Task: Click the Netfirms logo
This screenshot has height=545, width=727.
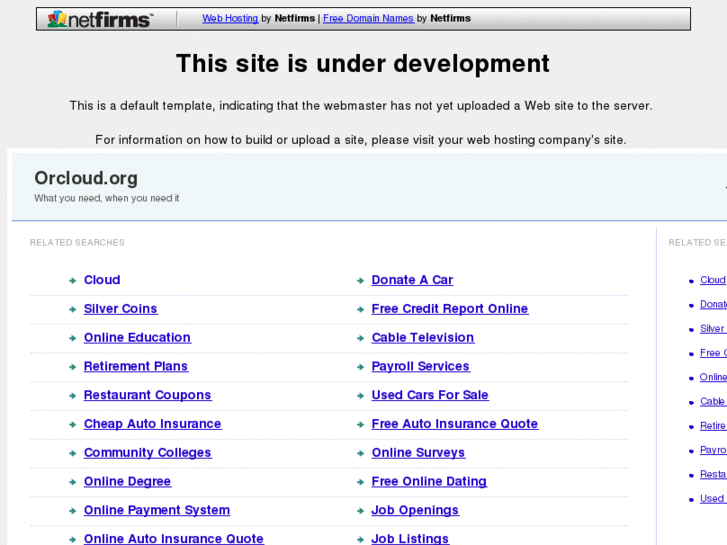Action: (x=100, y=19)
